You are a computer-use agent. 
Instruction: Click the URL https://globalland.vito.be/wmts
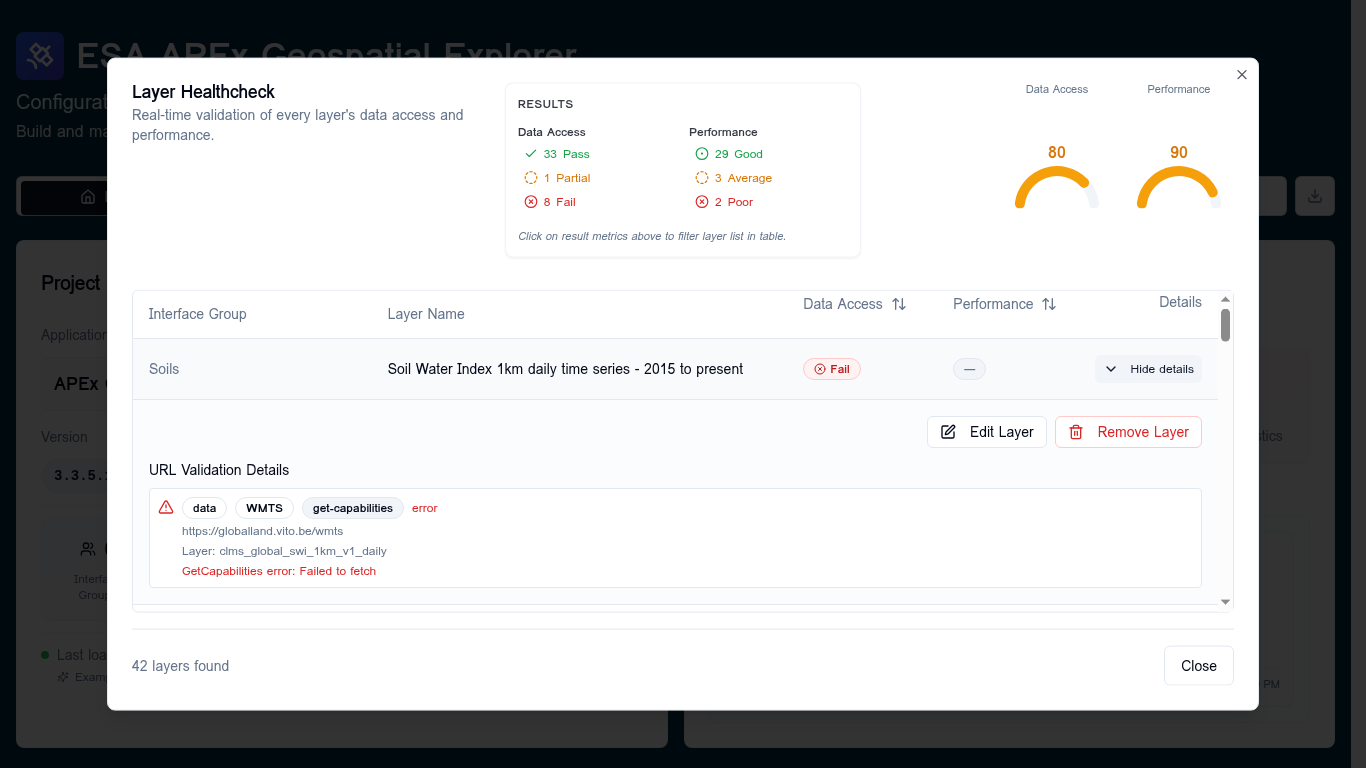pos(262,531)
